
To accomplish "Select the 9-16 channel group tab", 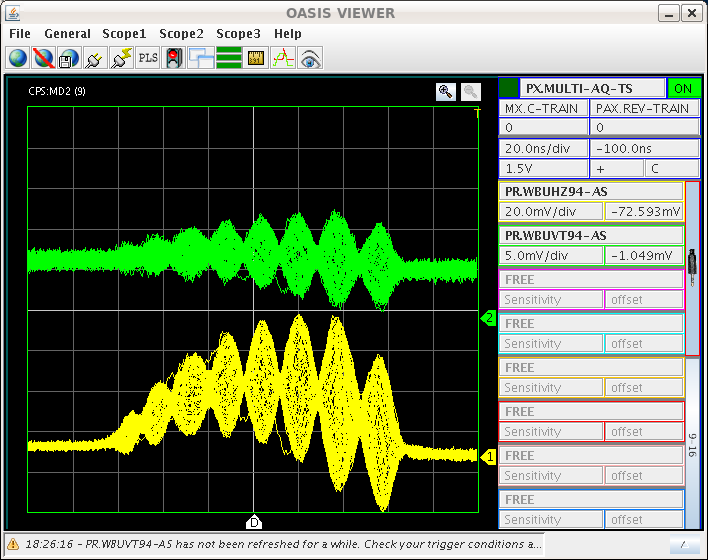I will point(693,443).
